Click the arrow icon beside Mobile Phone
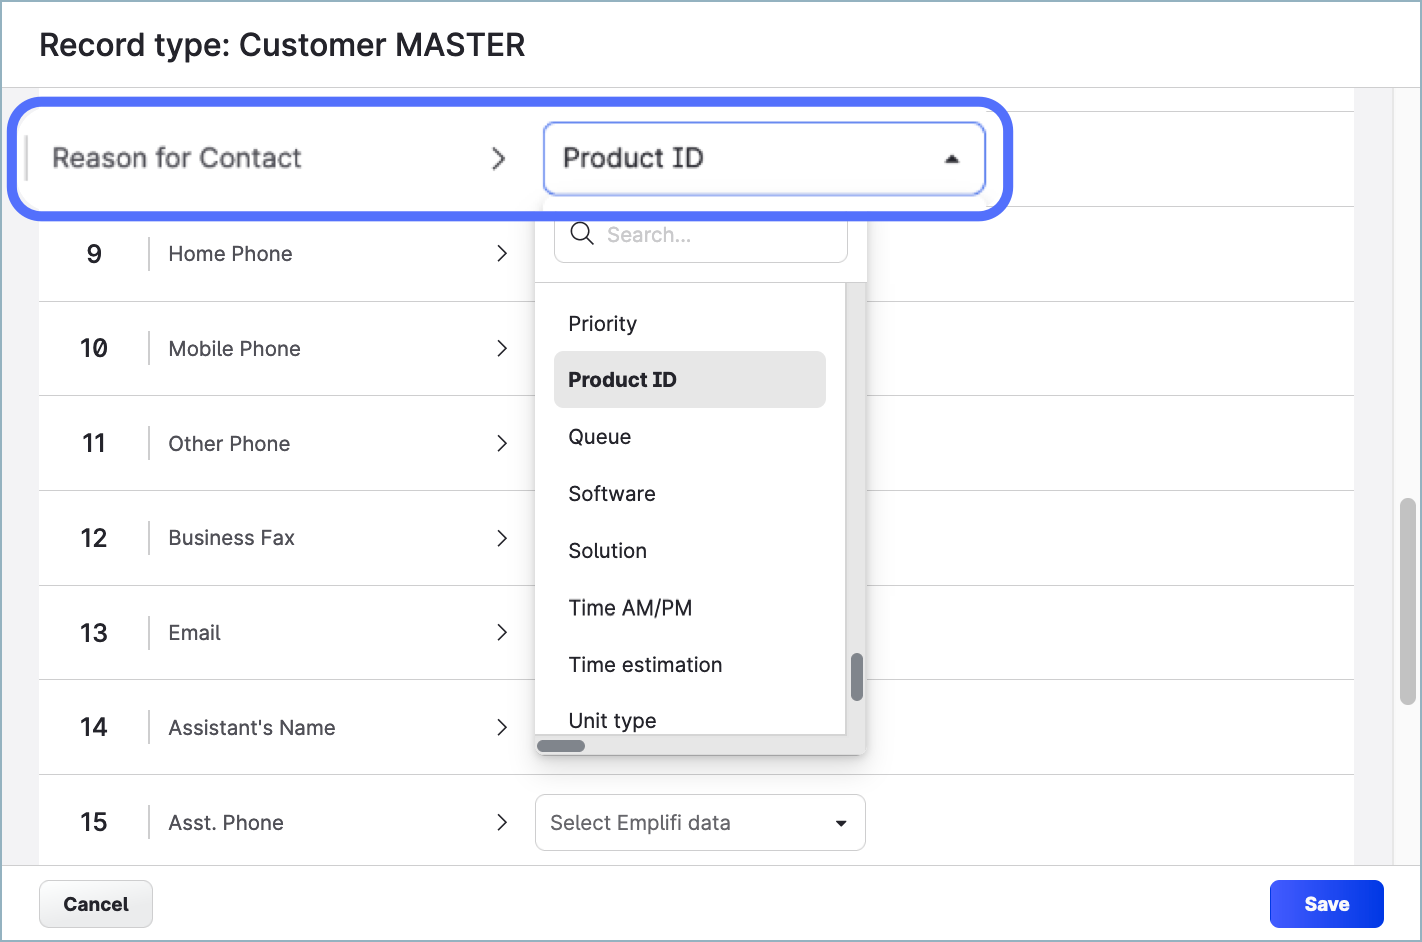 [502, 348]
